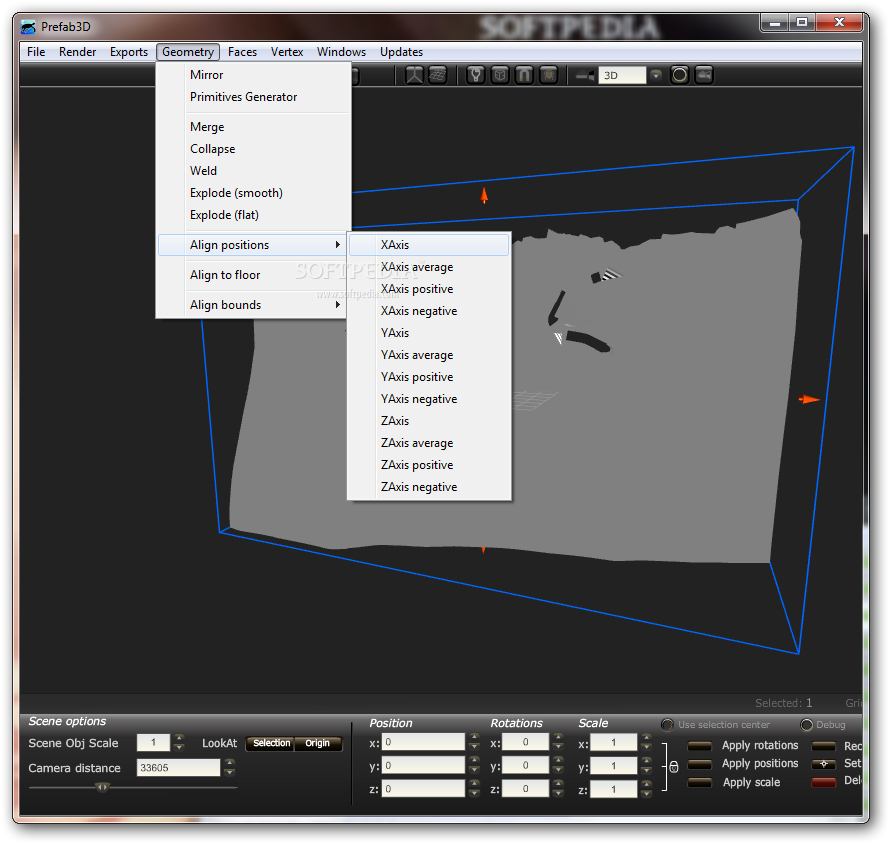Viewport: 890px width, 844px height.
Task: Open the 3D view mode dropdown arrow
Action: [656, 75]
